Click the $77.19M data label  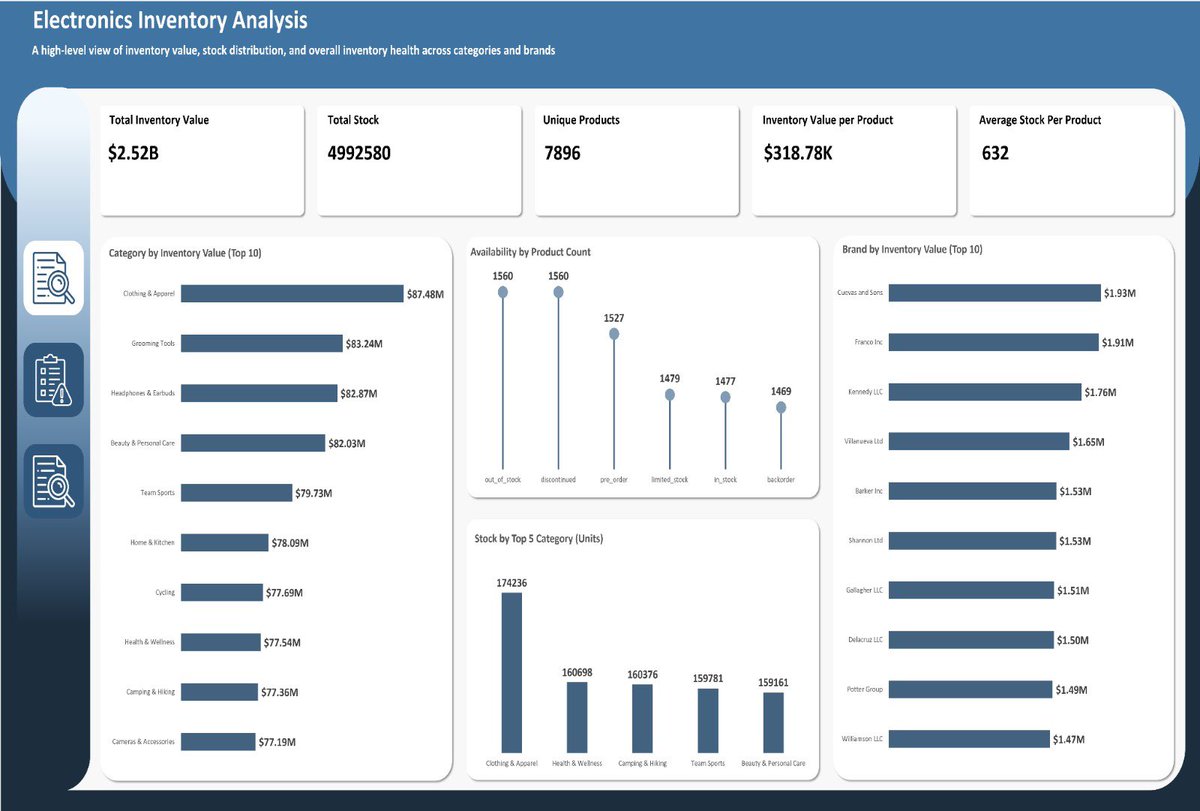coord(277,742)
